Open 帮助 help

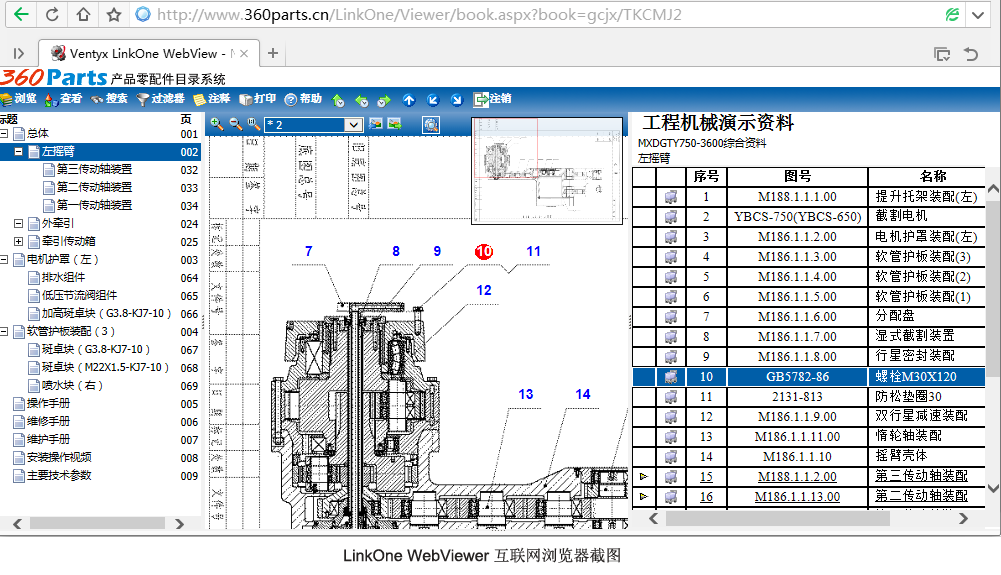click(x=303, y=99)
